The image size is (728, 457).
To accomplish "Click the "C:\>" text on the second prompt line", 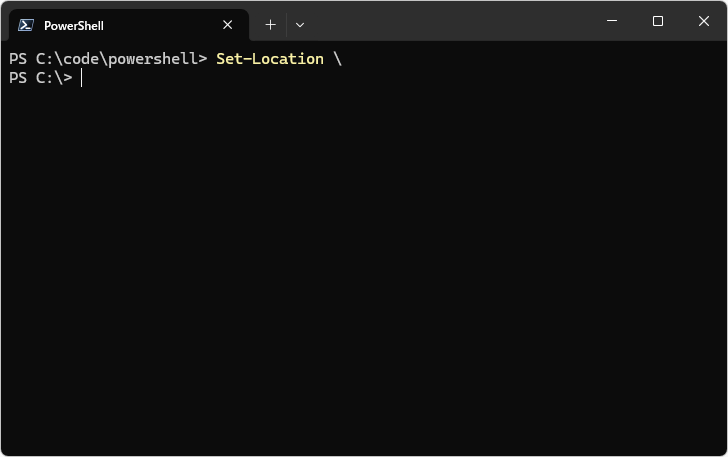I will [54, 78].
